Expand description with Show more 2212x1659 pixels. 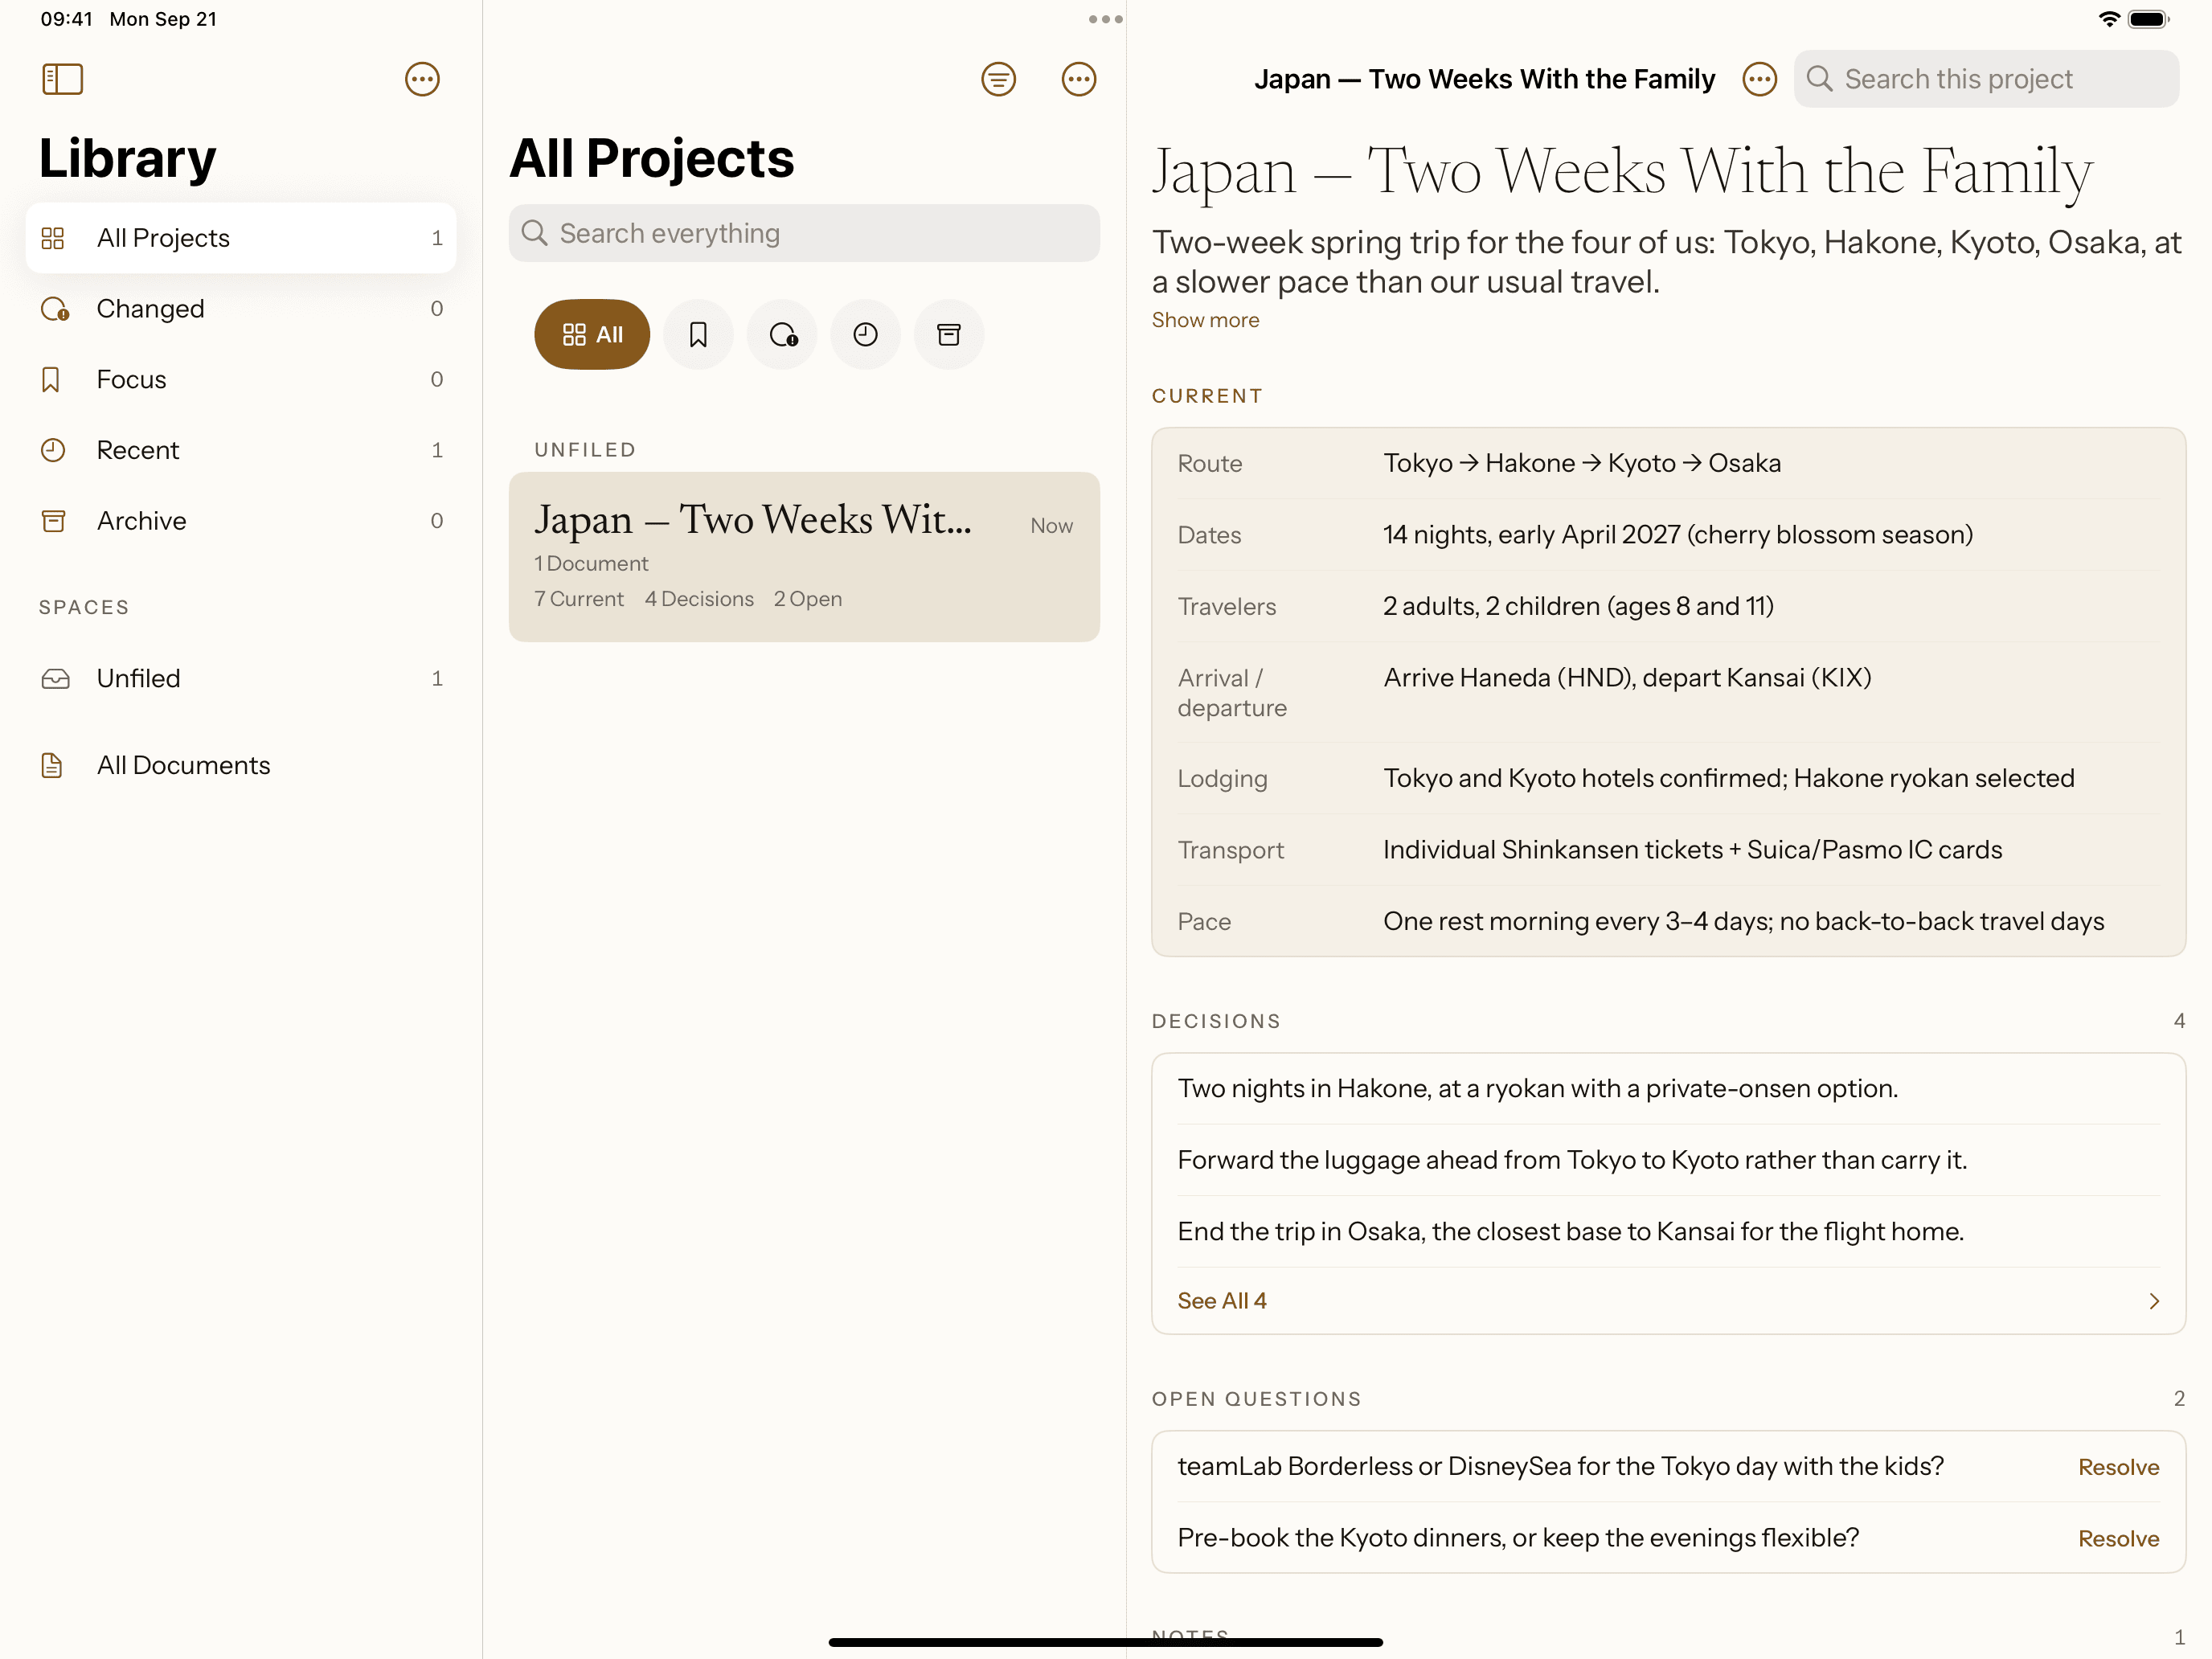[1205, 320]
